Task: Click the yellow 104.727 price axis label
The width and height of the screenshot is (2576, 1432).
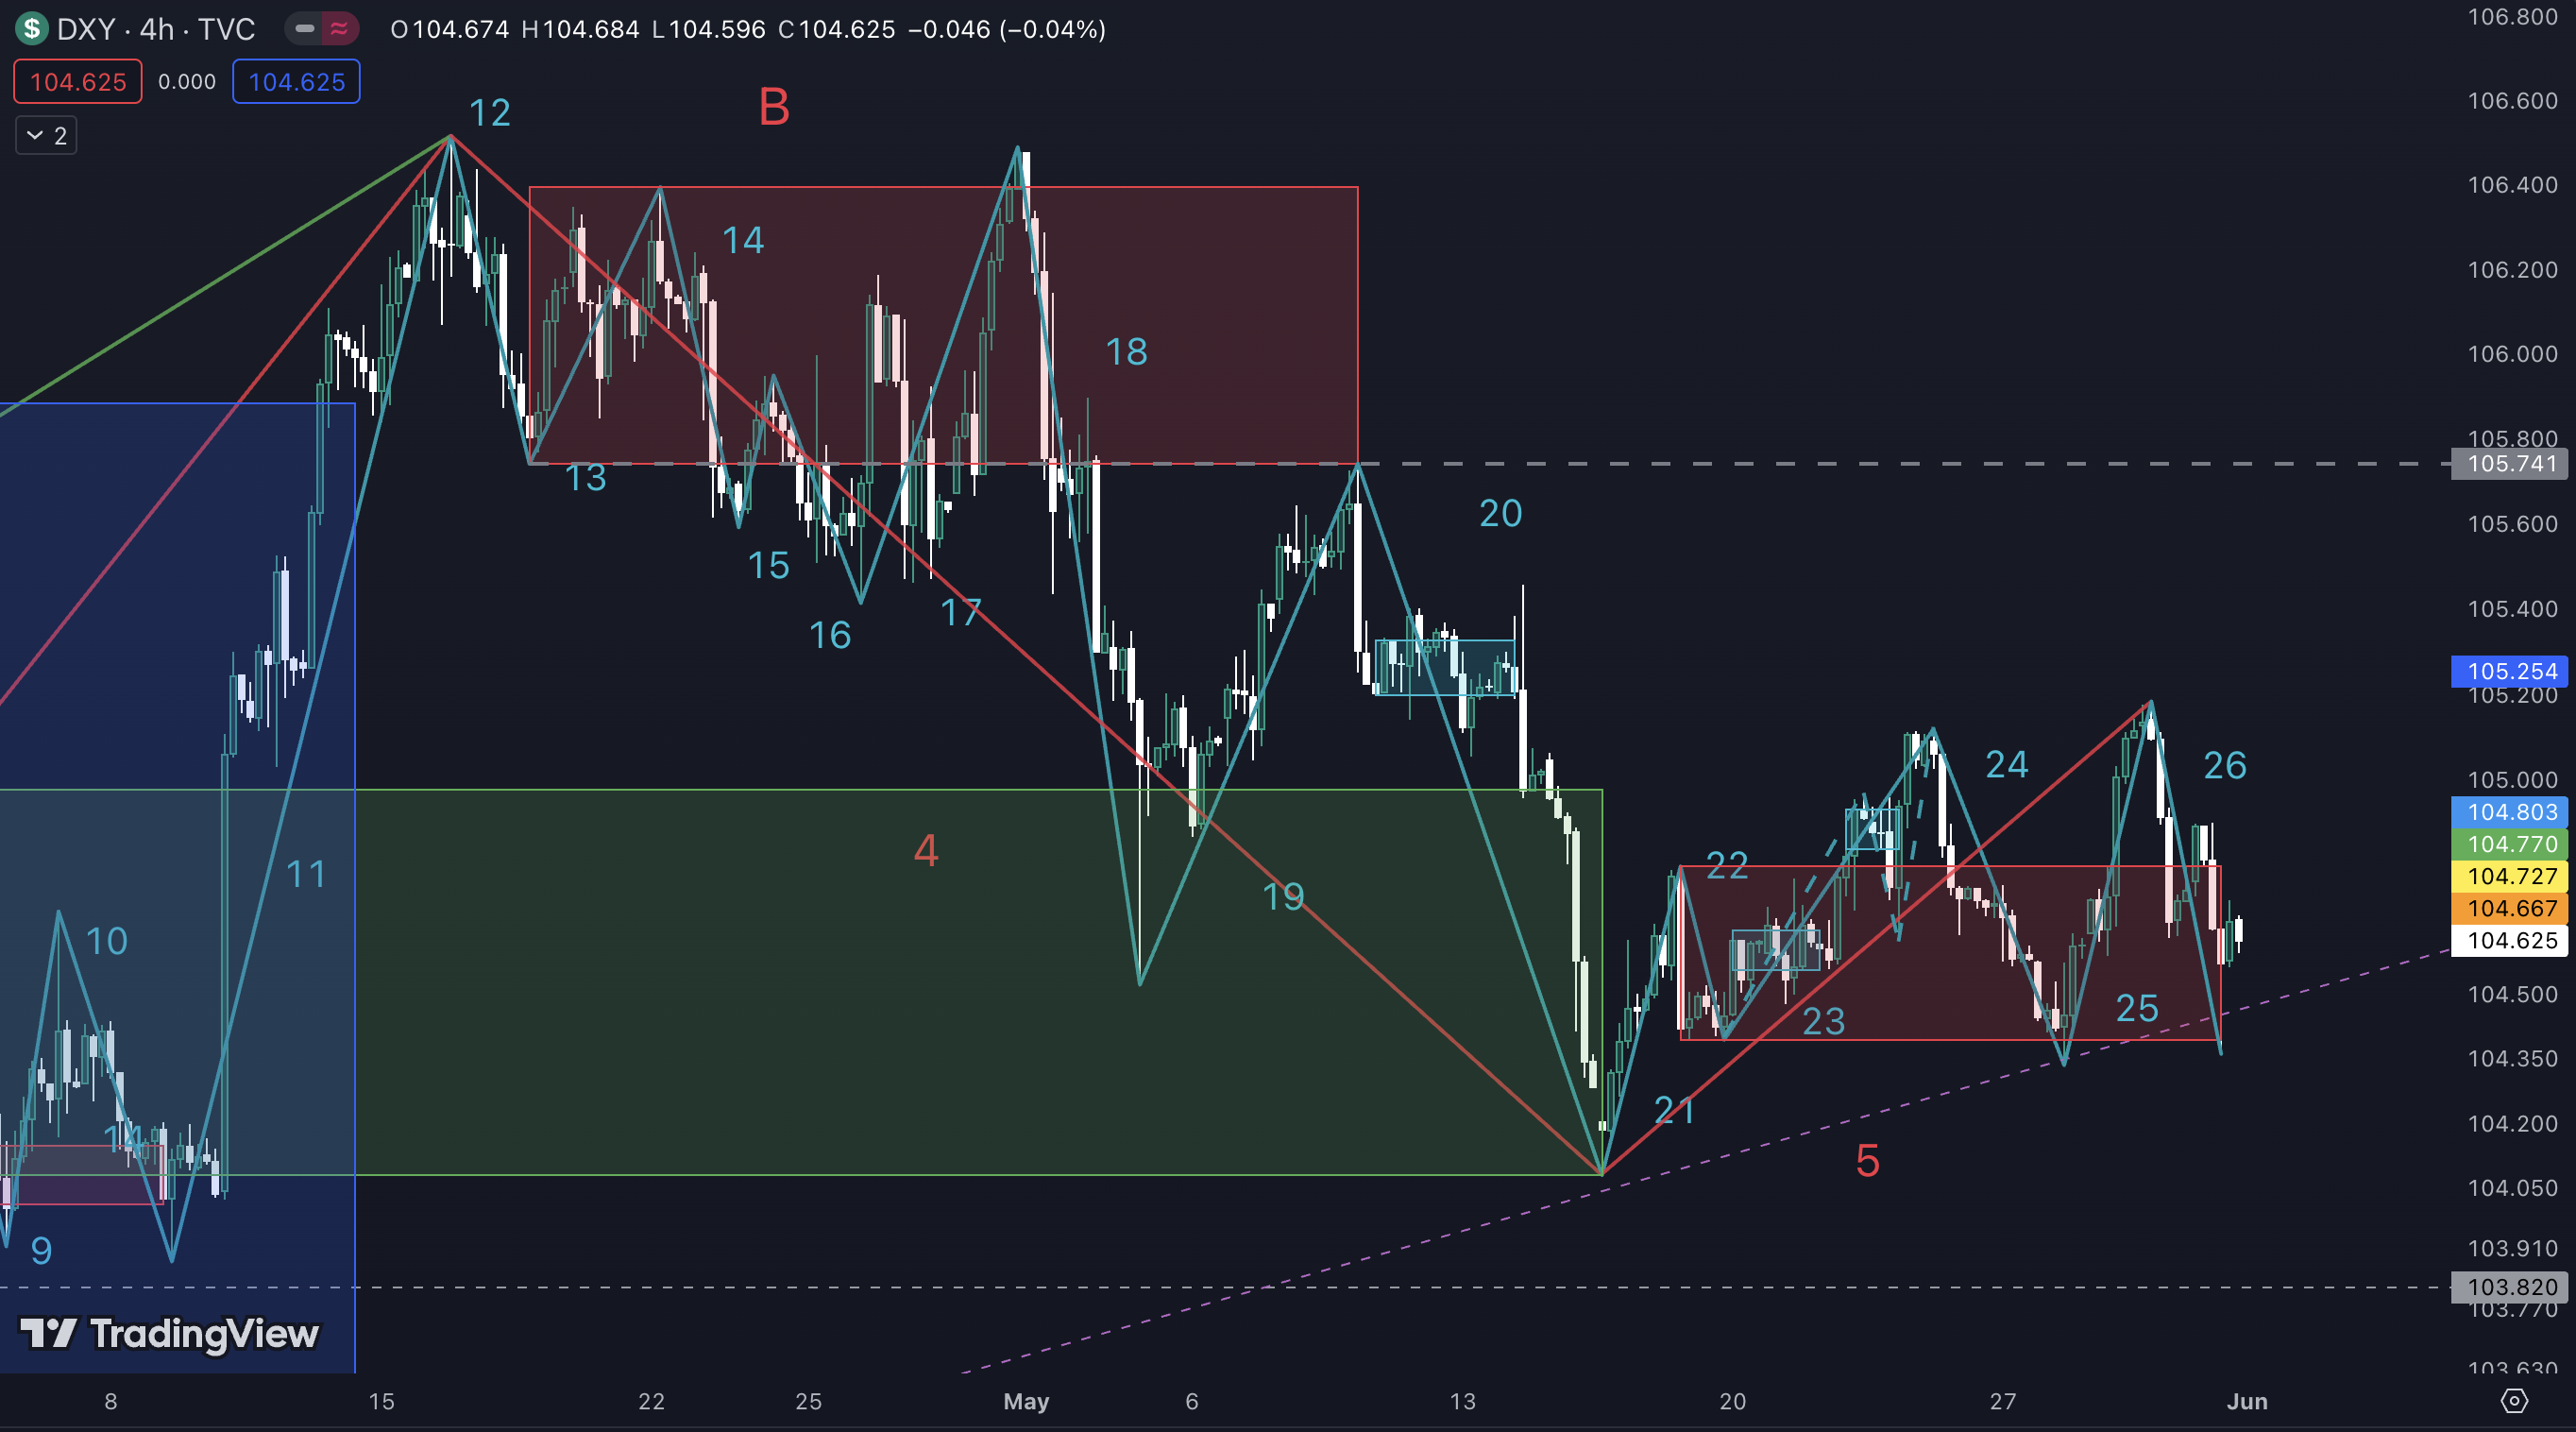Action: pos(2511,876)
